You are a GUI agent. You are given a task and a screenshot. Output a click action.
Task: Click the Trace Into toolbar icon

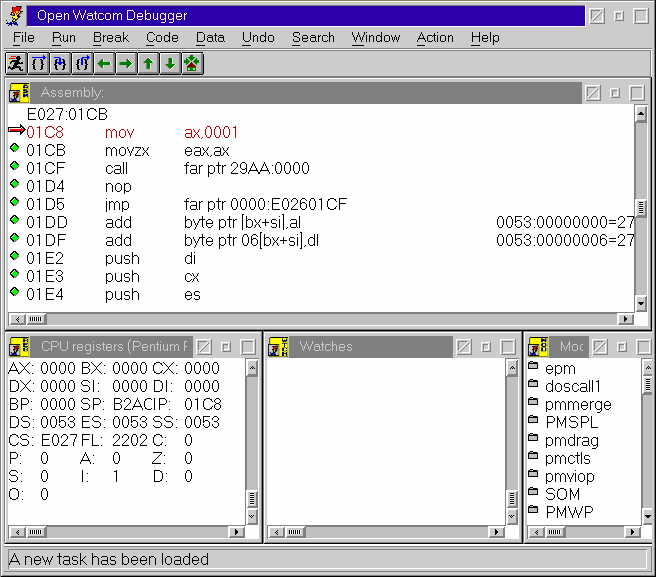60,64
